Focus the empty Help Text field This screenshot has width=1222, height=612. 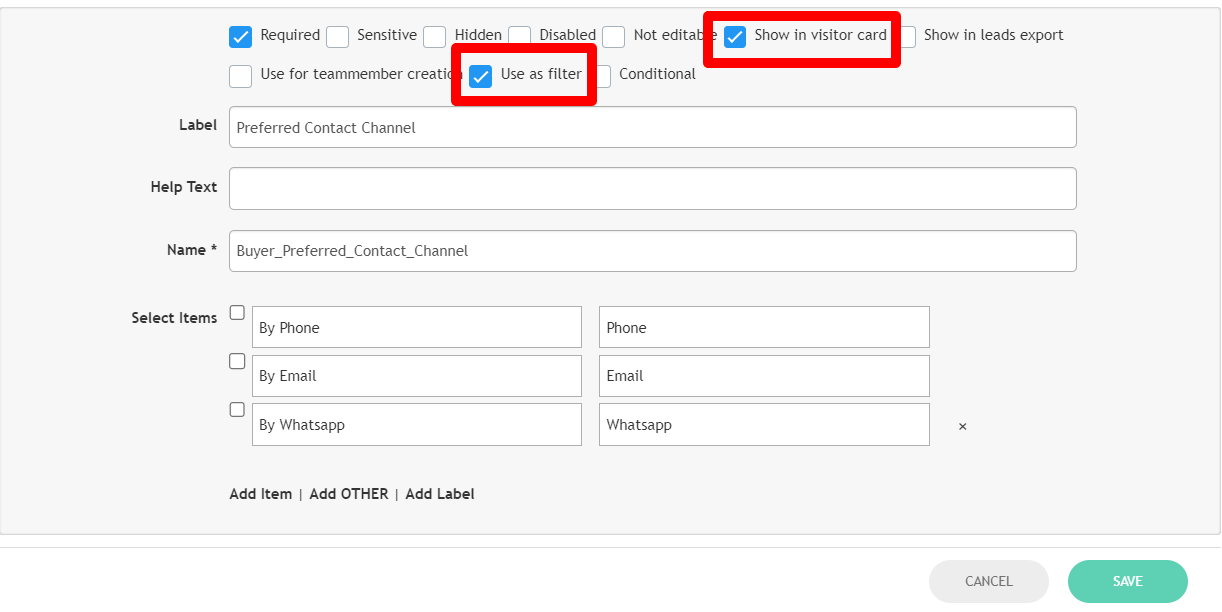coord(652,189)
